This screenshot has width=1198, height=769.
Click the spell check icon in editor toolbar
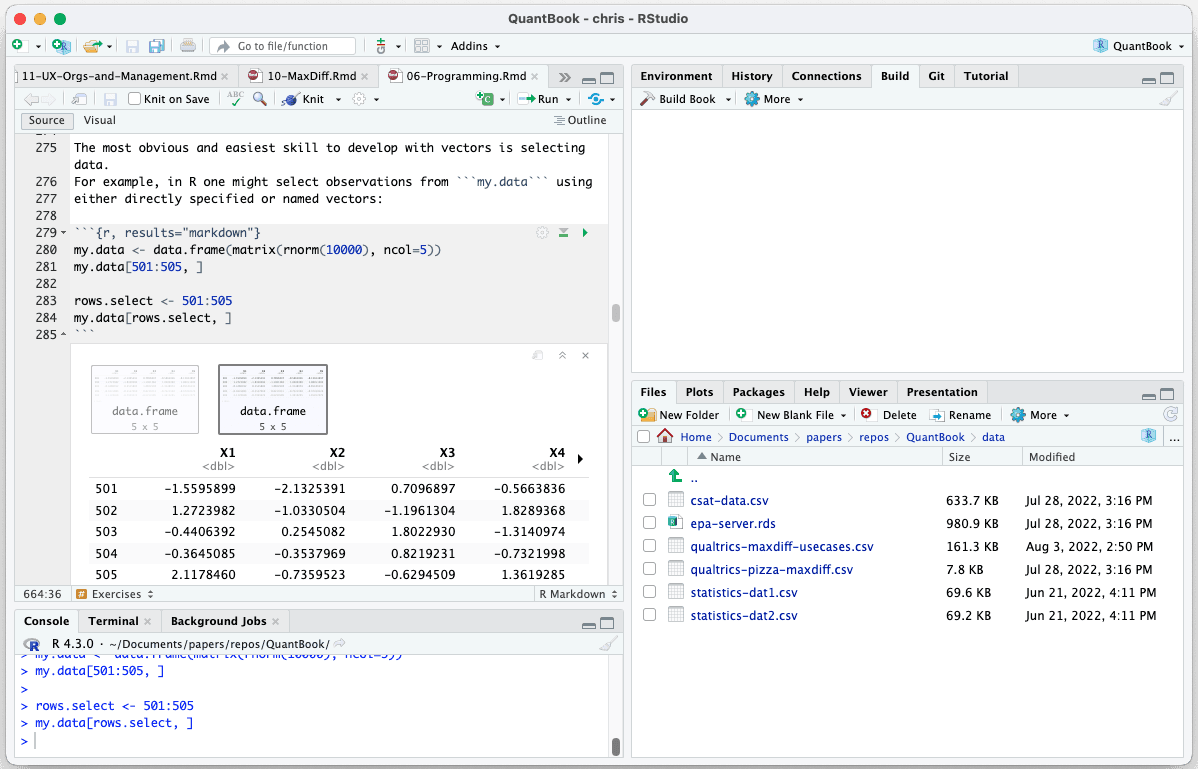(x=235, y=99)
